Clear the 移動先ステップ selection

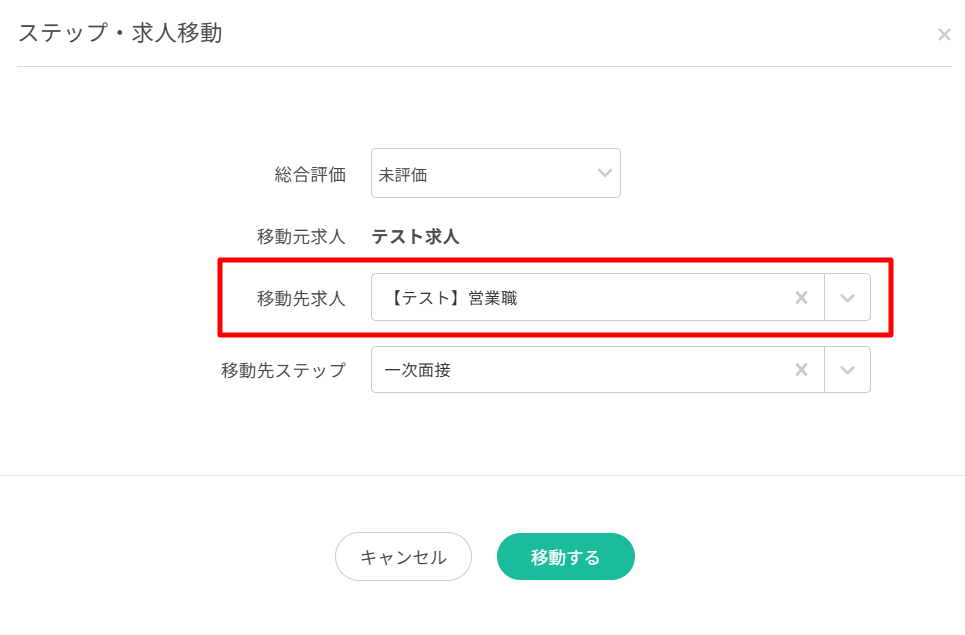801,370
